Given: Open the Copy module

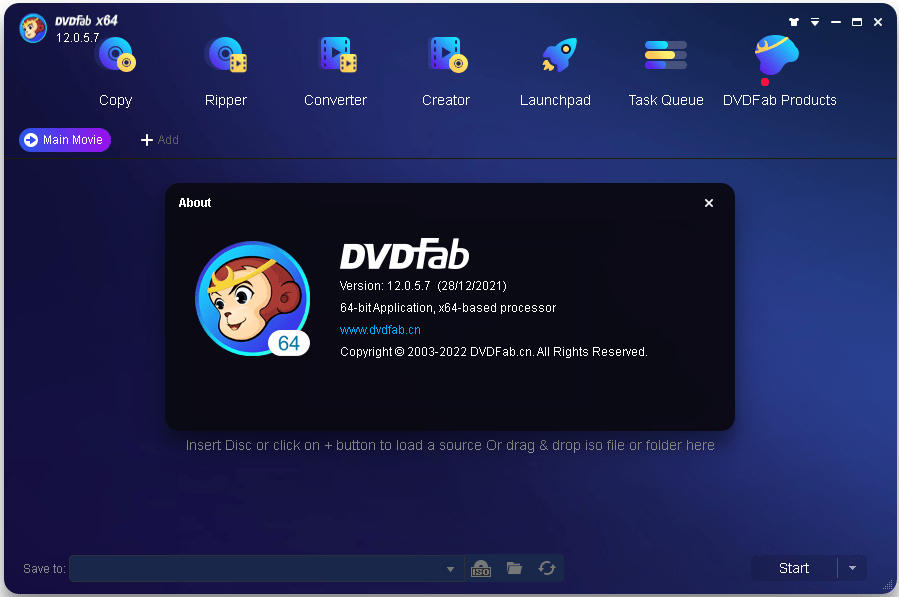Looking at the screenshot, I should (116, 72).
